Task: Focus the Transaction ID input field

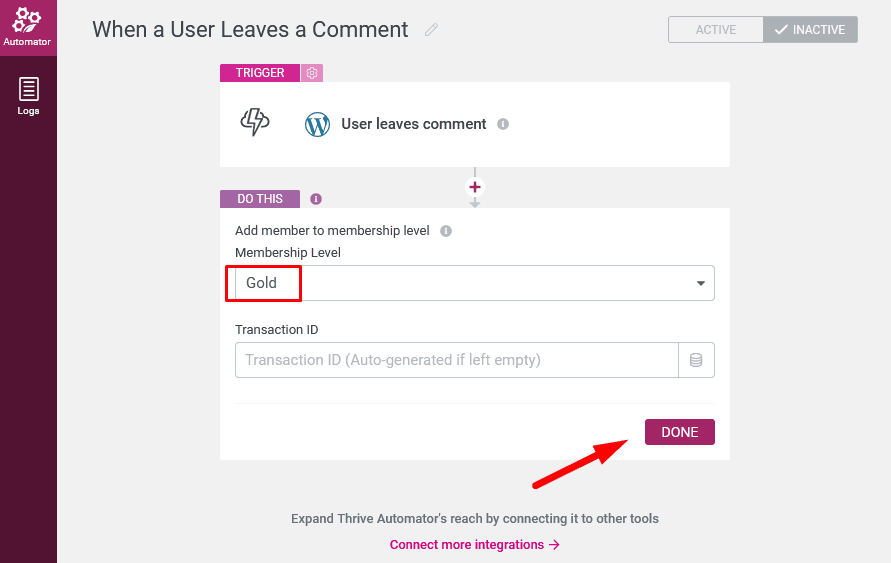Action: coord(457,360)
